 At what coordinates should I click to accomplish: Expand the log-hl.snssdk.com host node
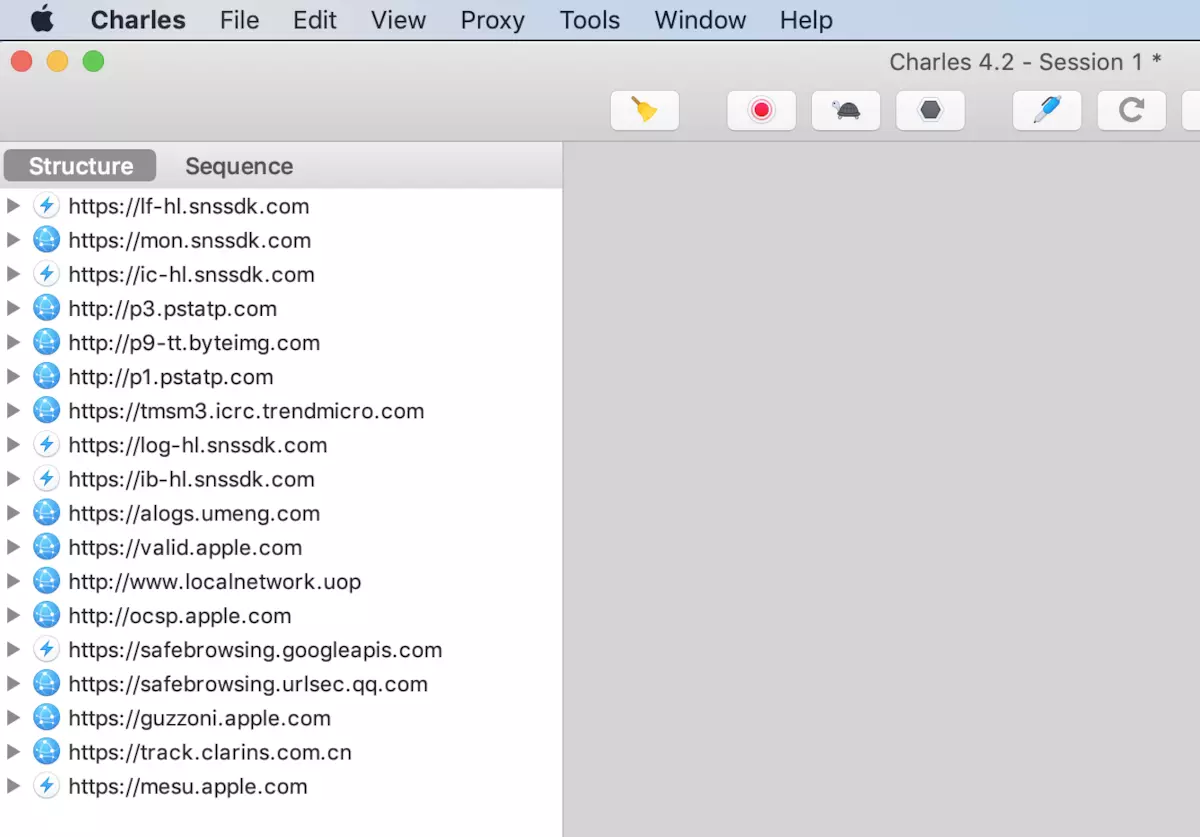coord(13,445)
